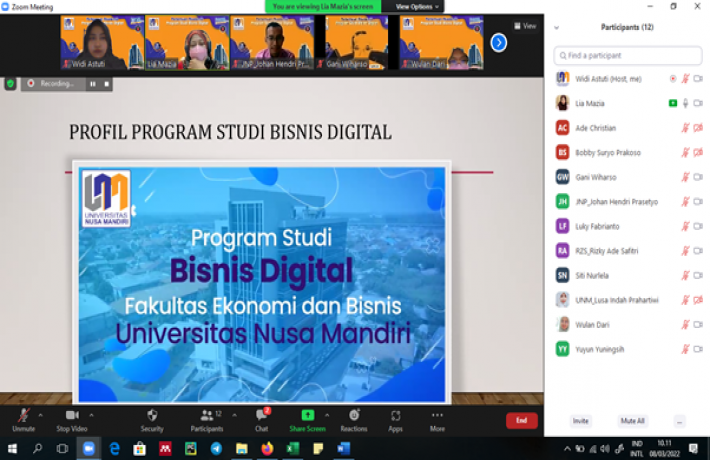Select Lia Mazia's video thumbnail
The image size is (710, 460).
(187, 43)
